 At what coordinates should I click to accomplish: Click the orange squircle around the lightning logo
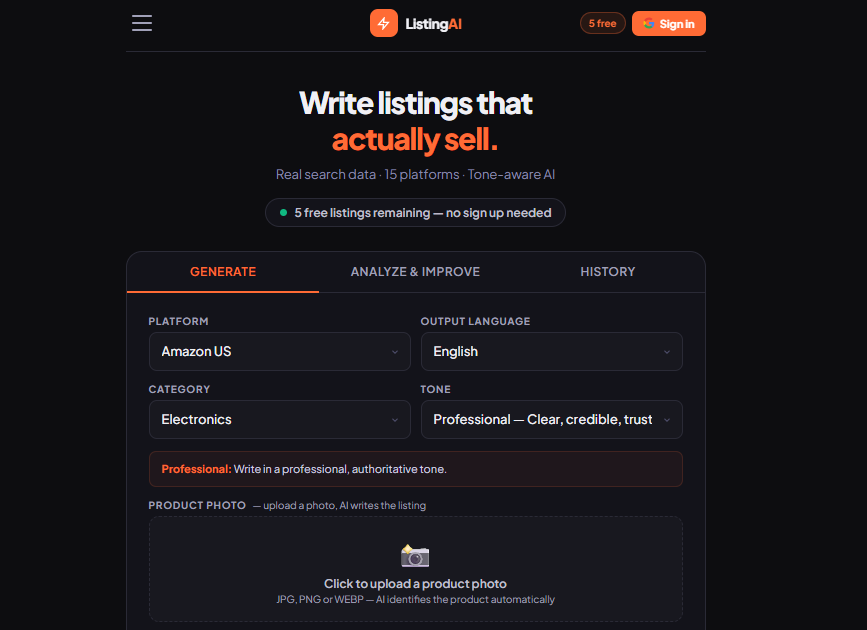click(x=384, y=22)
